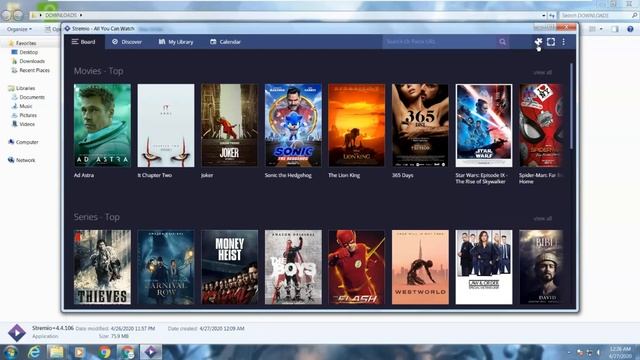Select The Flash series poster
The width and height of the screenshot is (640, 360).
357,267
